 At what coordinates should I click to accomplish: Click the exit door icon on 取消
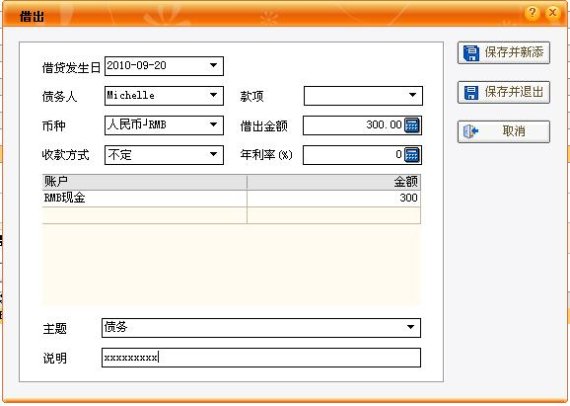coord(471,131)
